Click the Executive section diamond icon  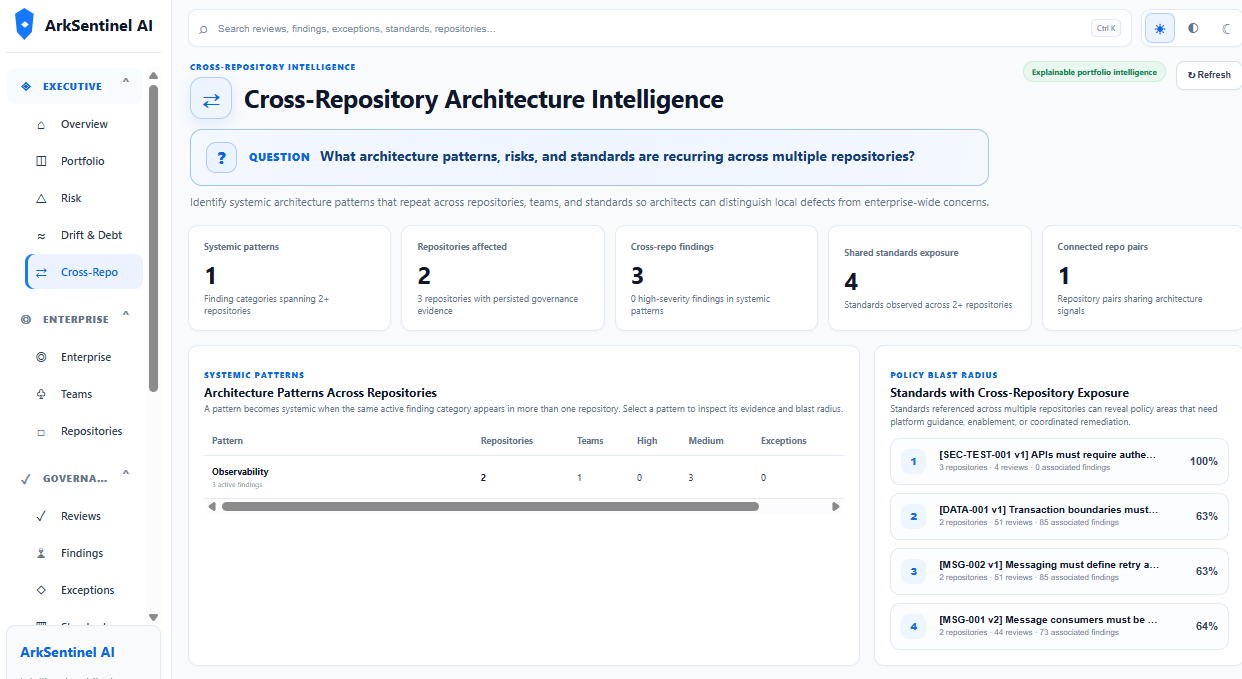pos(26,86)
